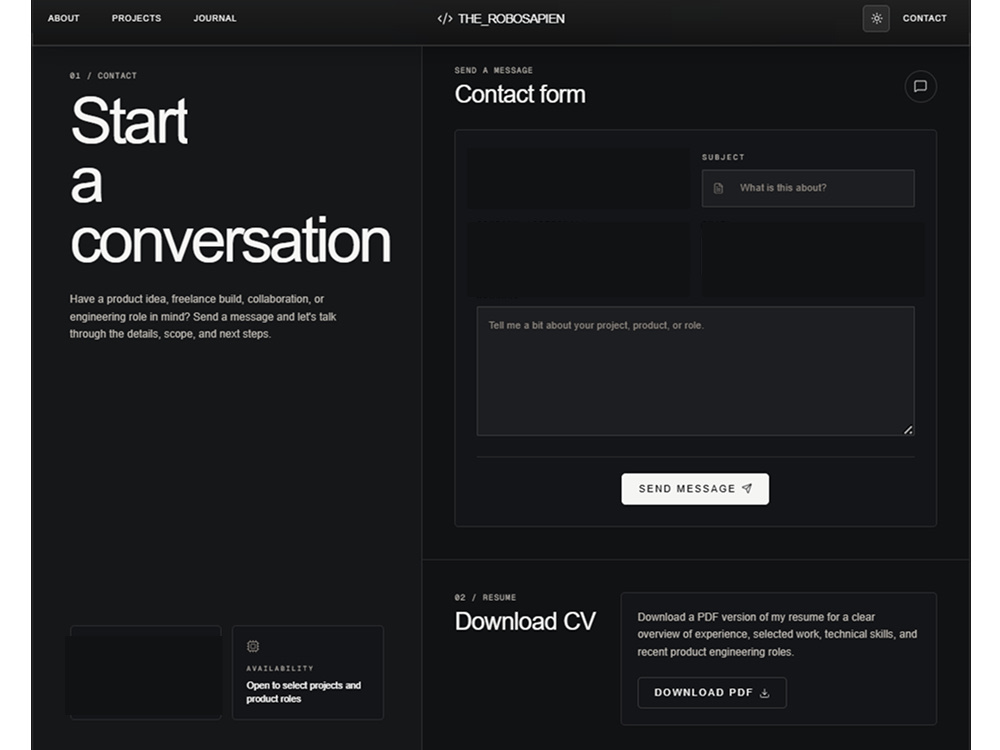Click the document icon in Subject field

718,188
